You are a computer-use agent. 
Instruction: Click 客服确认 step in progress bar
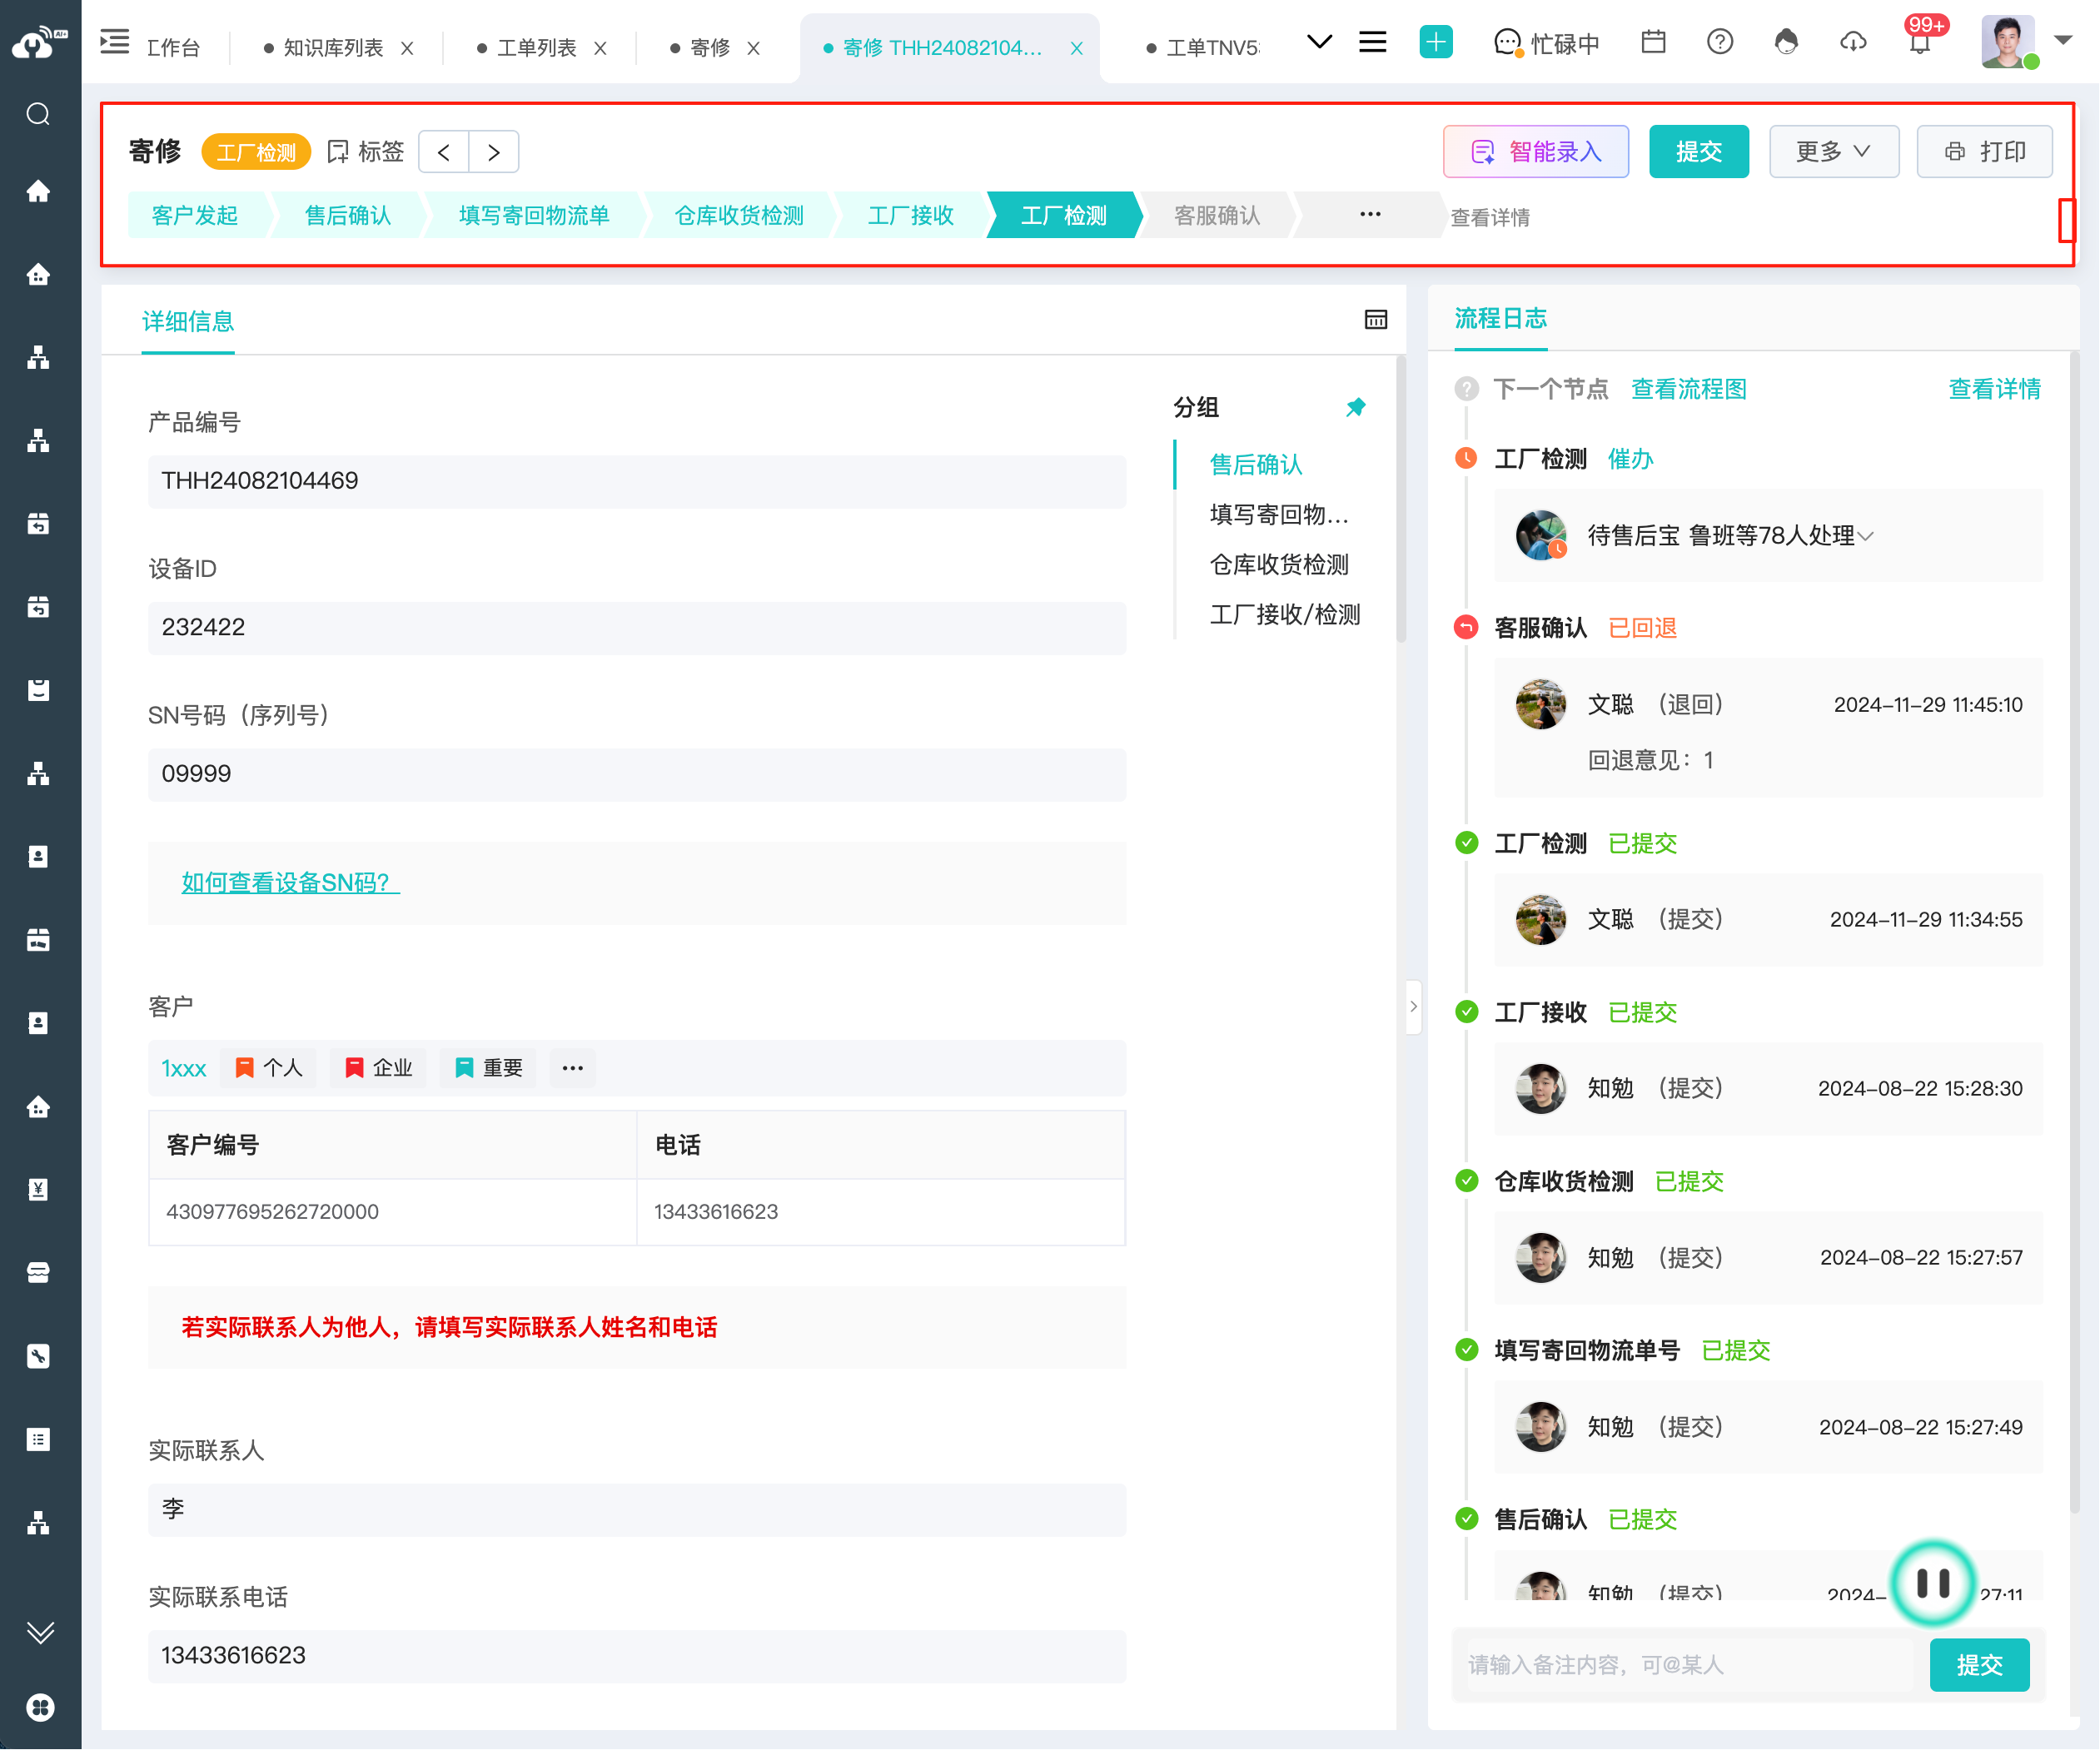pos(1216,216)
